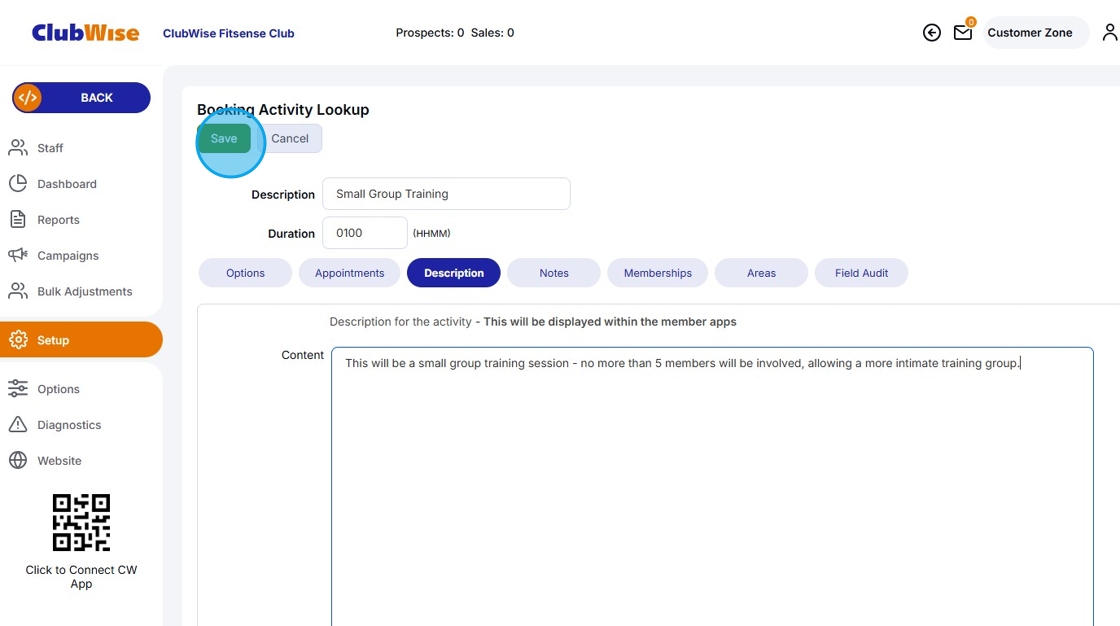Click the Website globe icon
Viewport: 1120px width, 626px height.
18,460
